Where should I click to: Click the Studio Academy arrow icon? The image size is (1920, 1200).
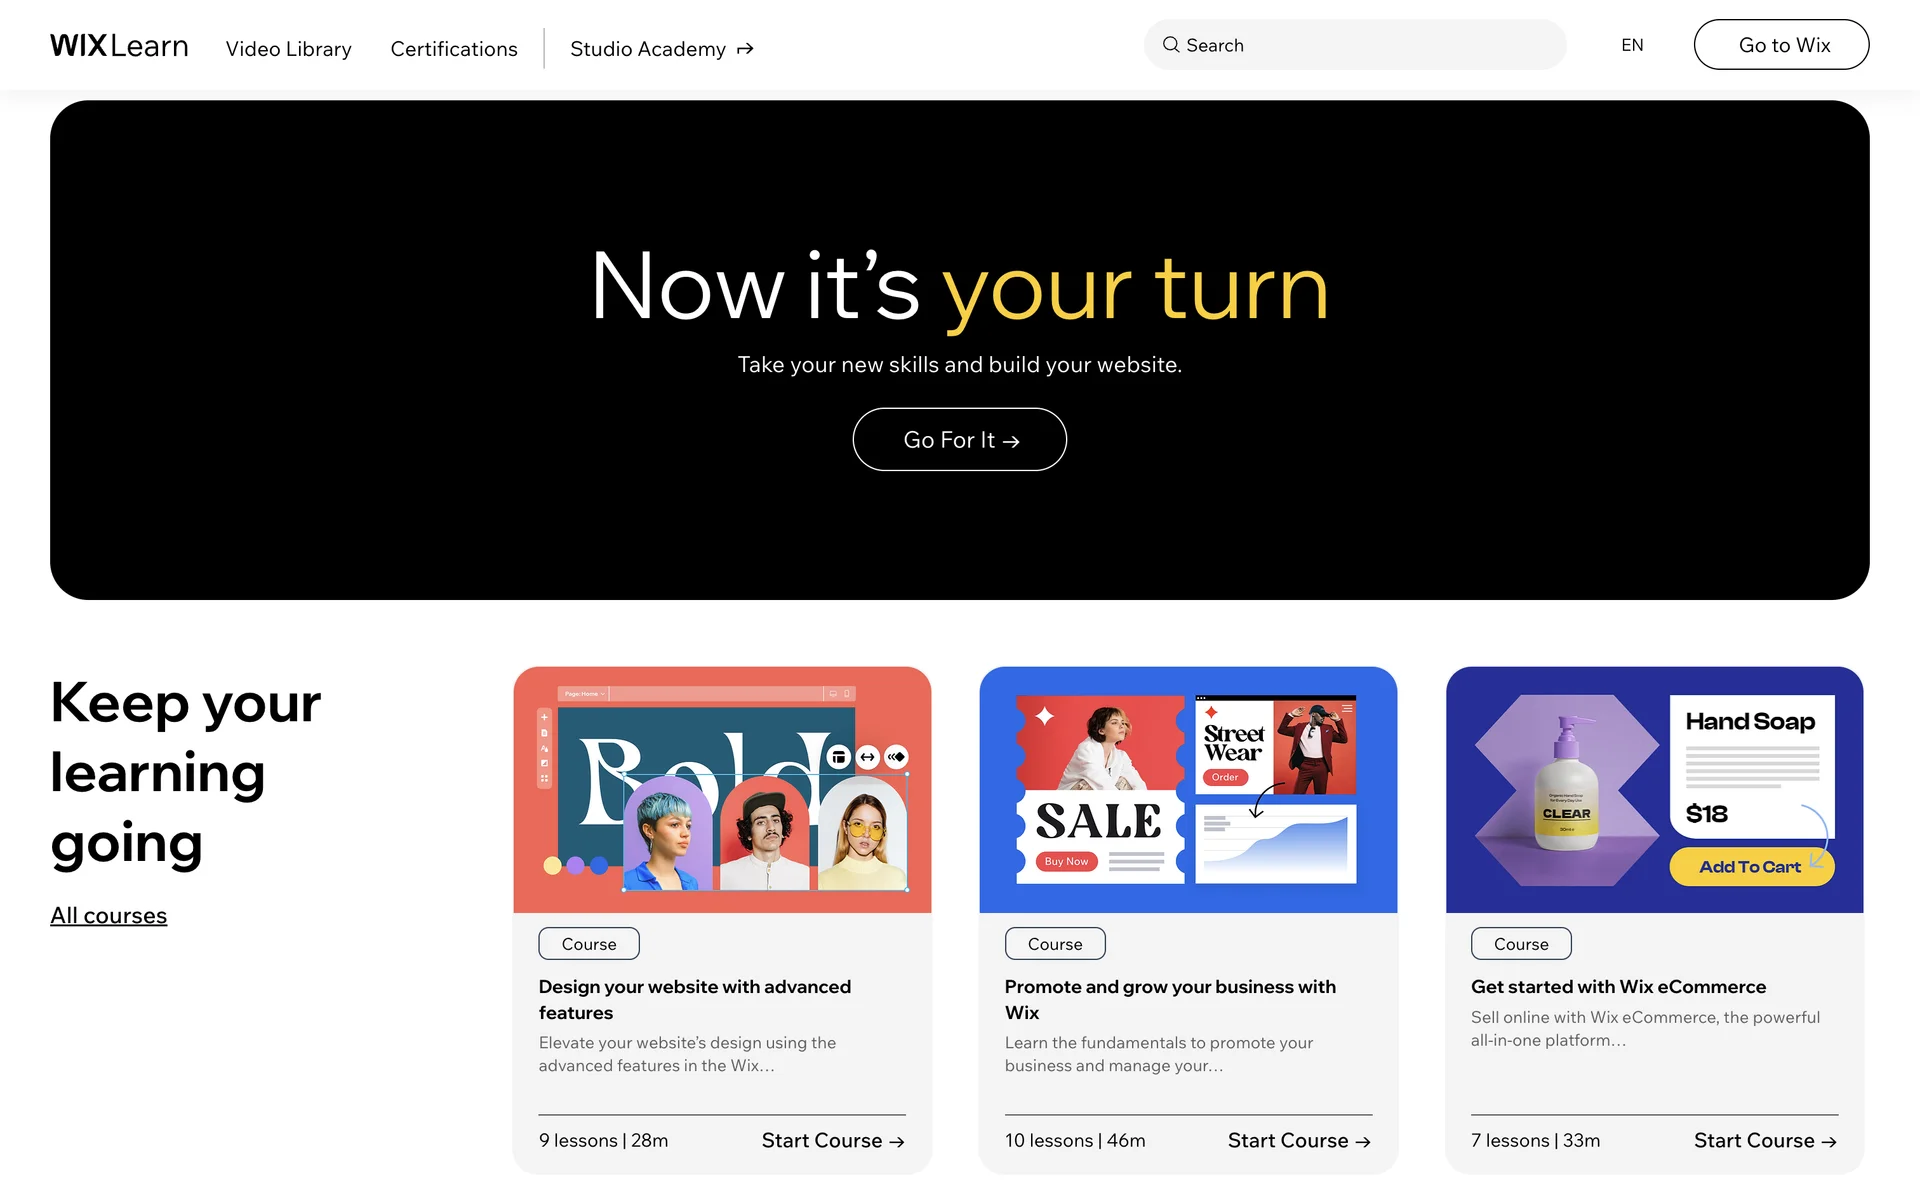(745, 49)
